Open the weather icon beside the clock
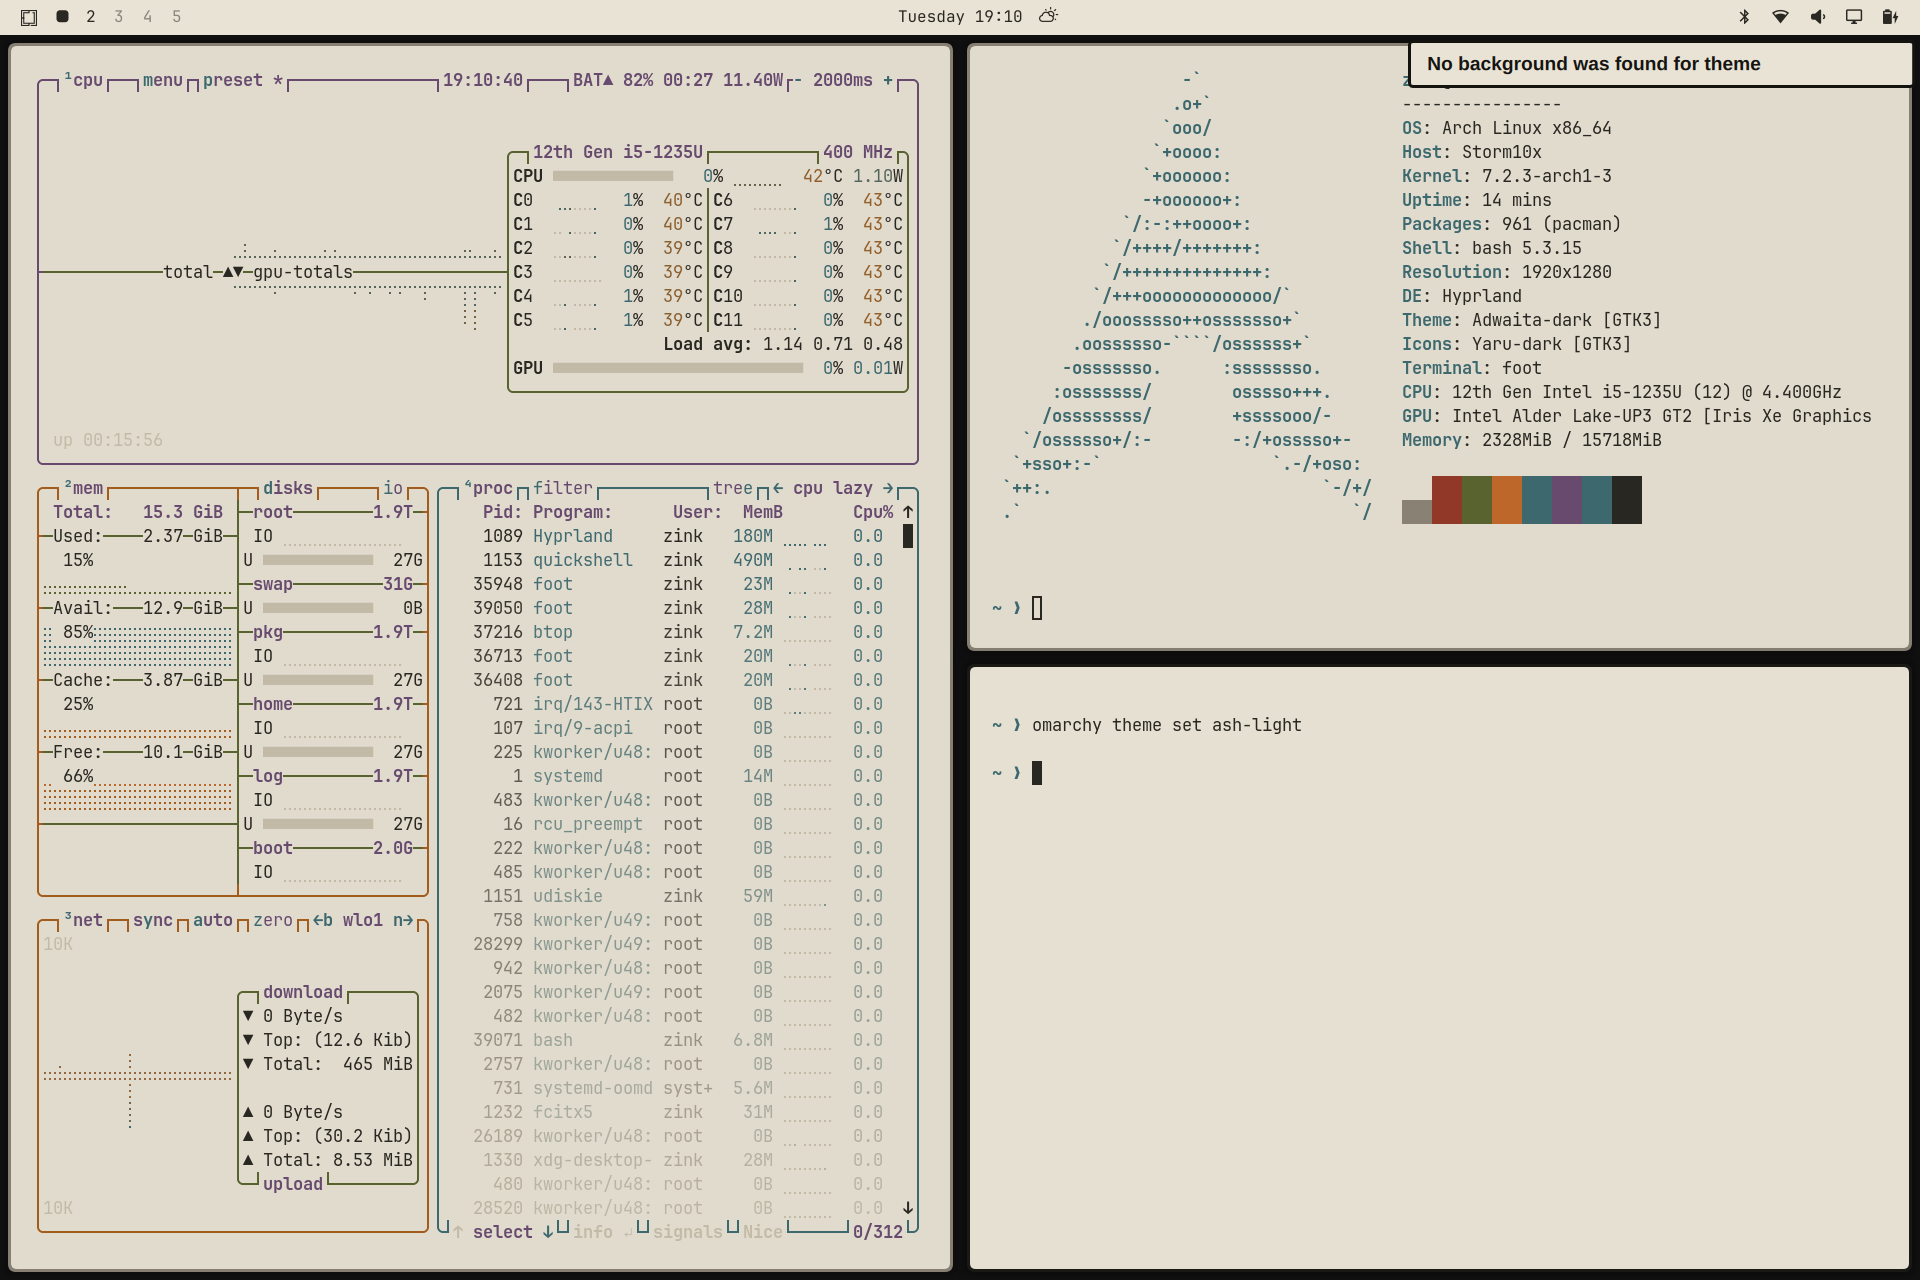 coord(1048,16)
